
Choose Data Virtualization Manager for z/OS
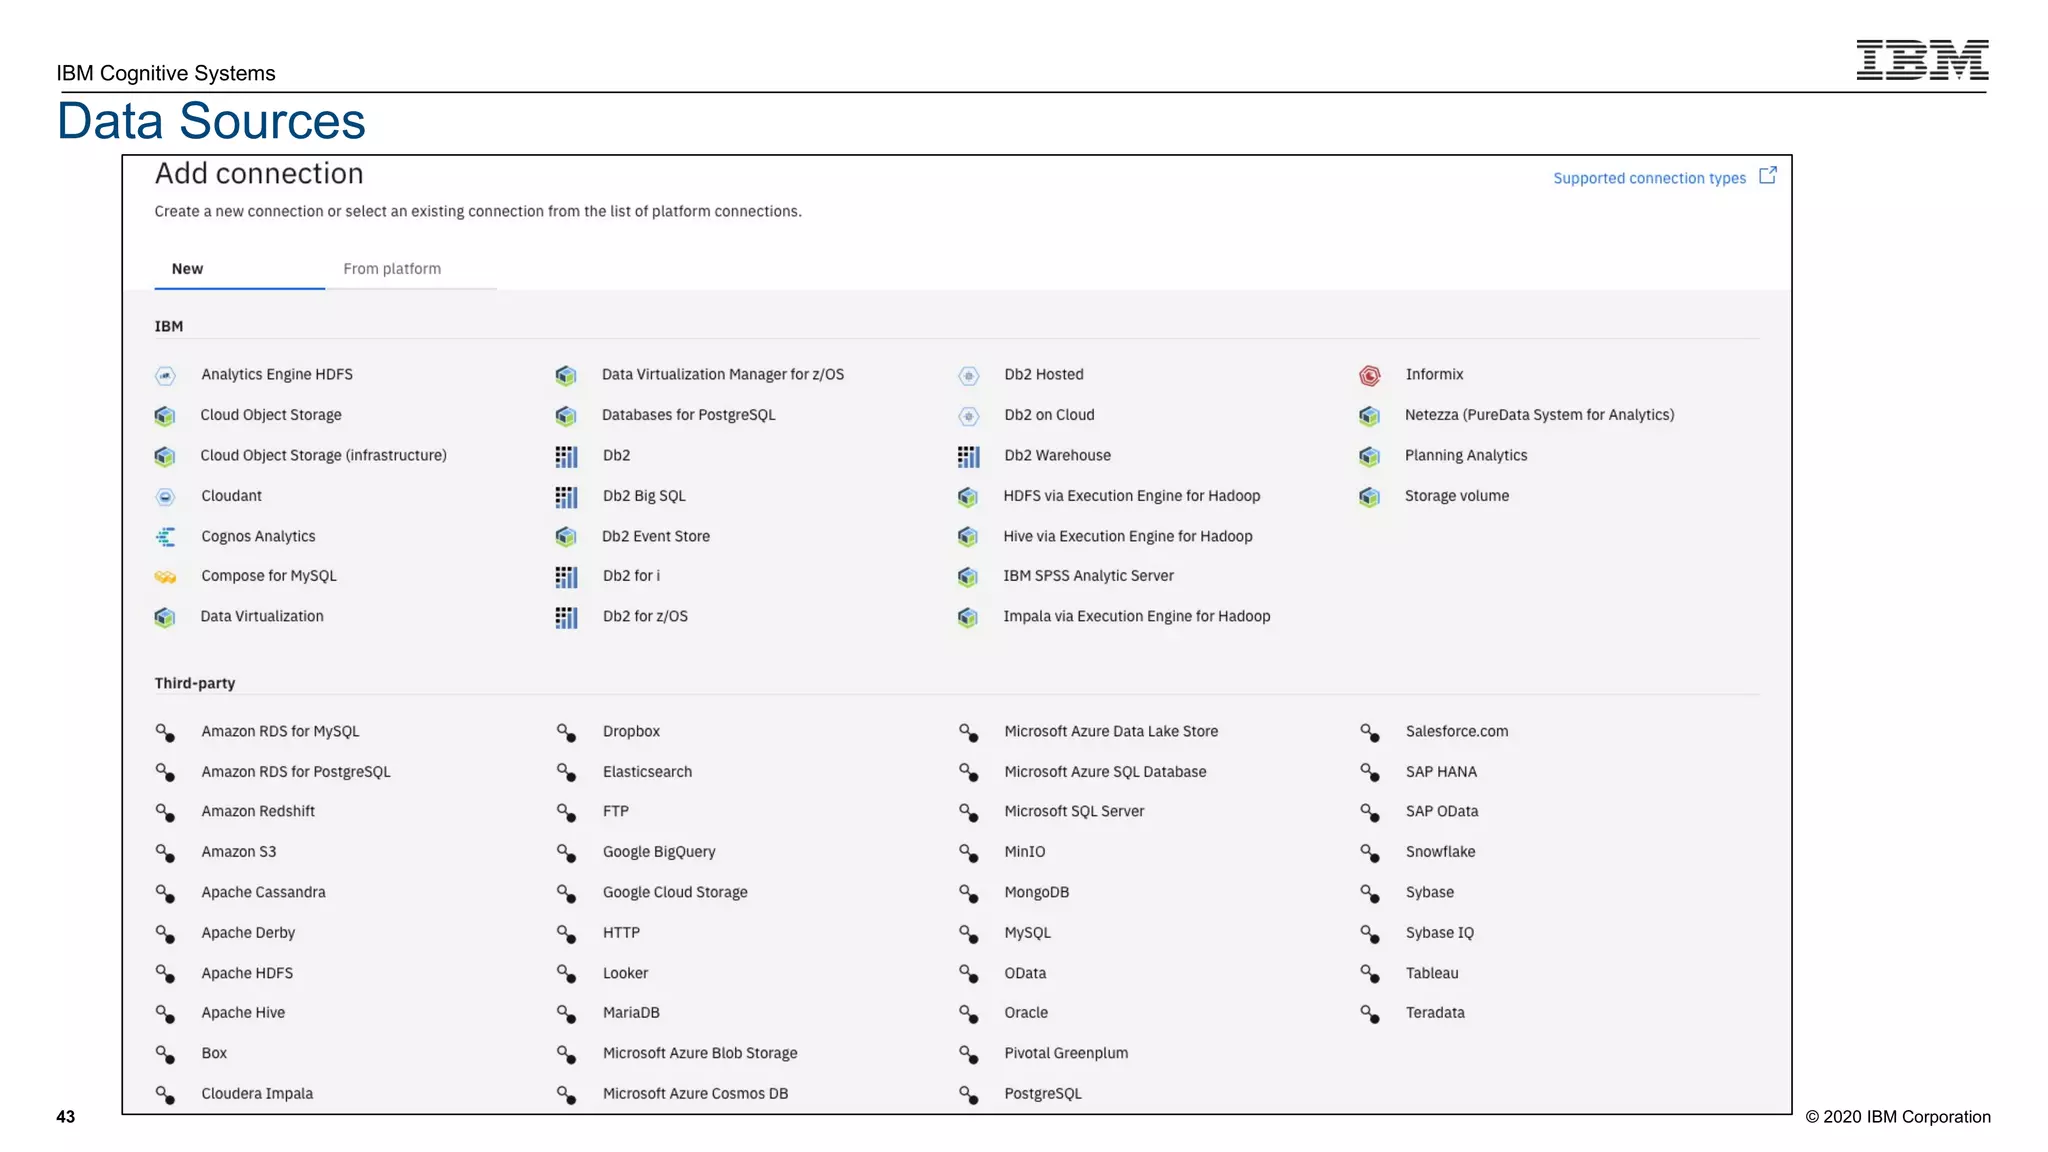point(722,374)
